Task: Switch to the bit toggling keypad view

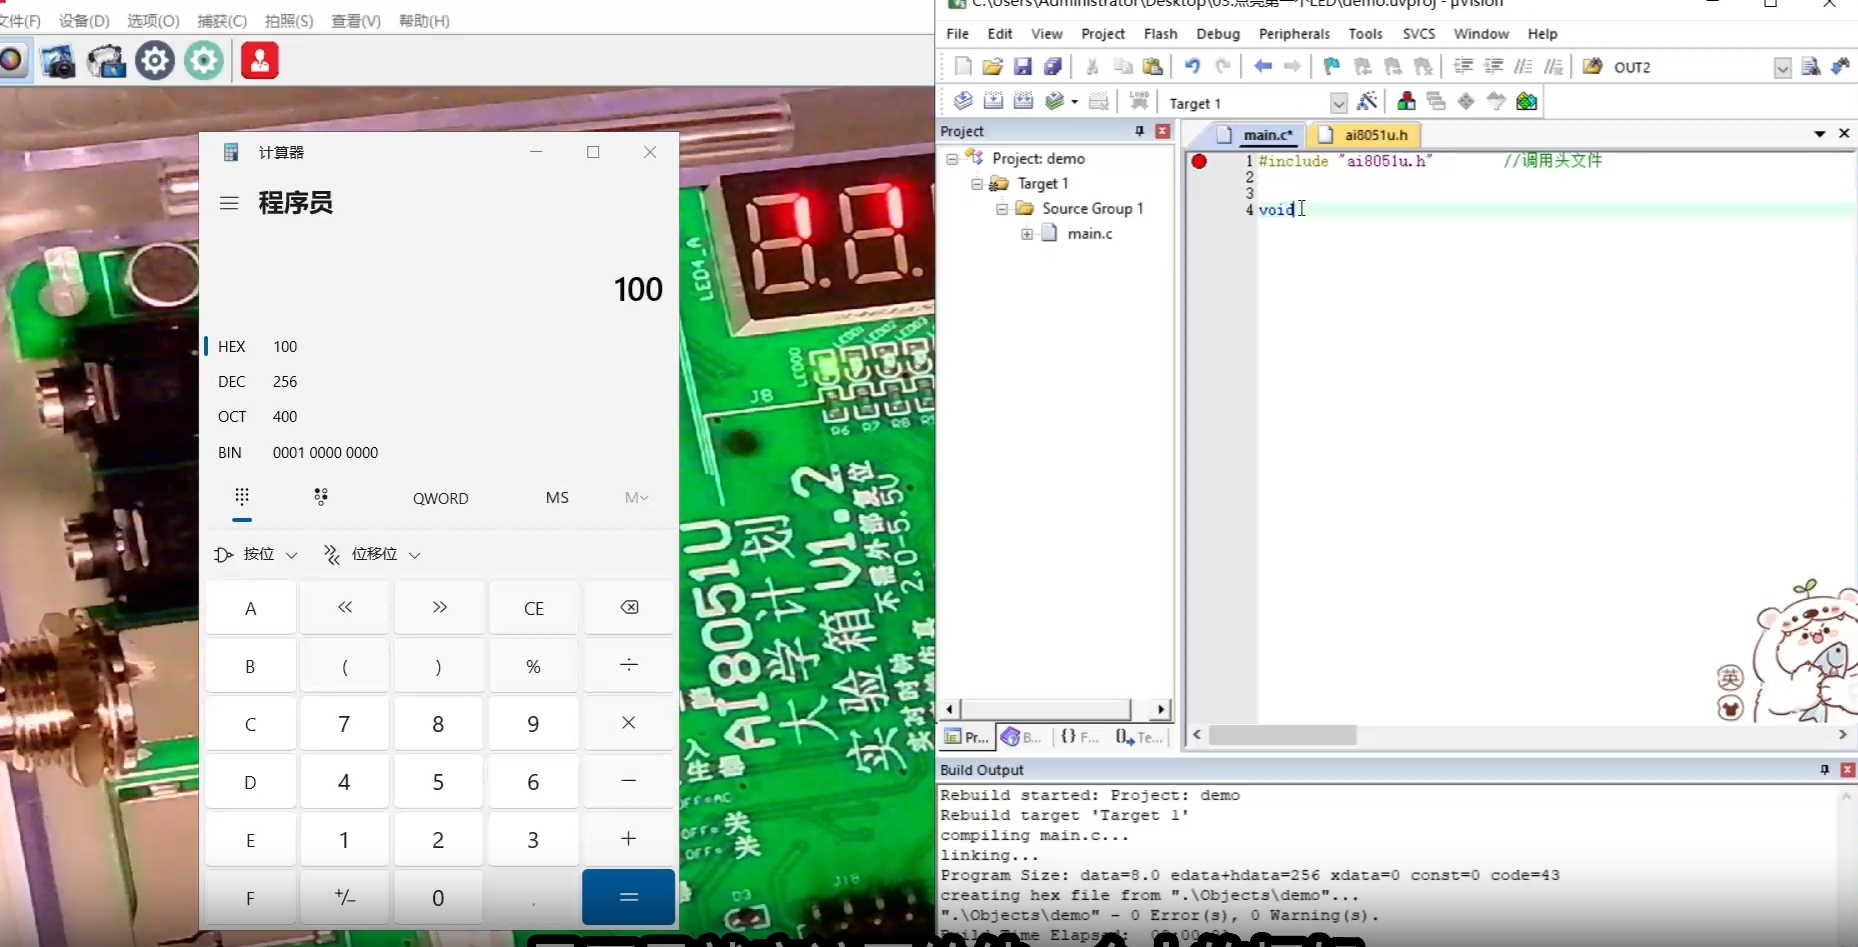Action: 321,497
